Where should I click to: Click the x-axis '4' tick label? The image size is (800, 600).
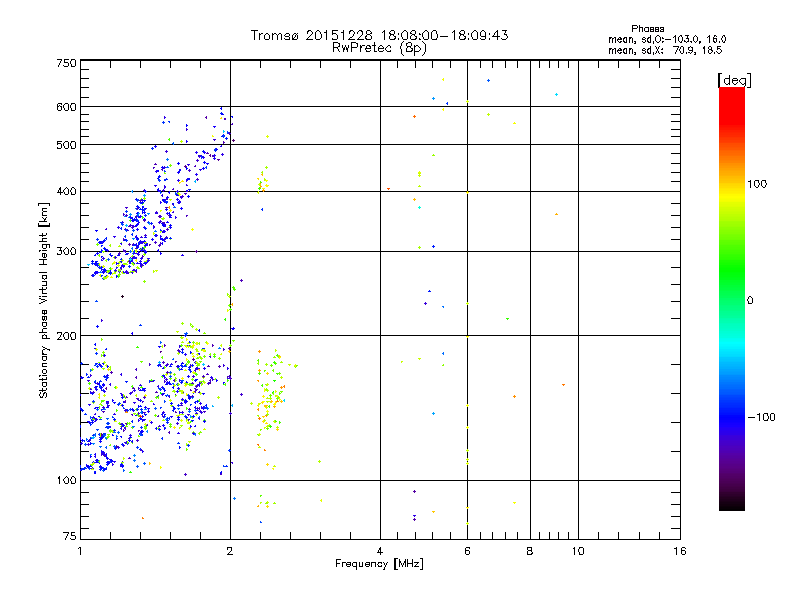(x=380, y=551)
